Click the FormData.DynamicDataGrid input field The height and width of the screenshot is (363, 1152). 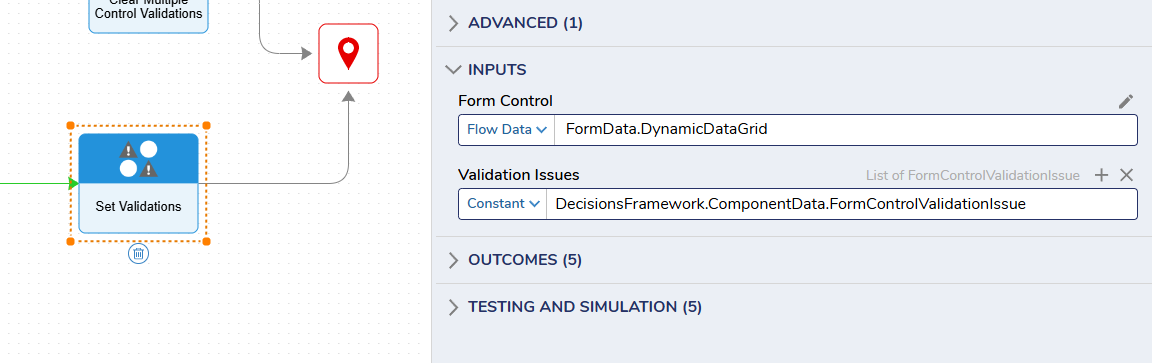pyautogui.click(x=846, y=130)
